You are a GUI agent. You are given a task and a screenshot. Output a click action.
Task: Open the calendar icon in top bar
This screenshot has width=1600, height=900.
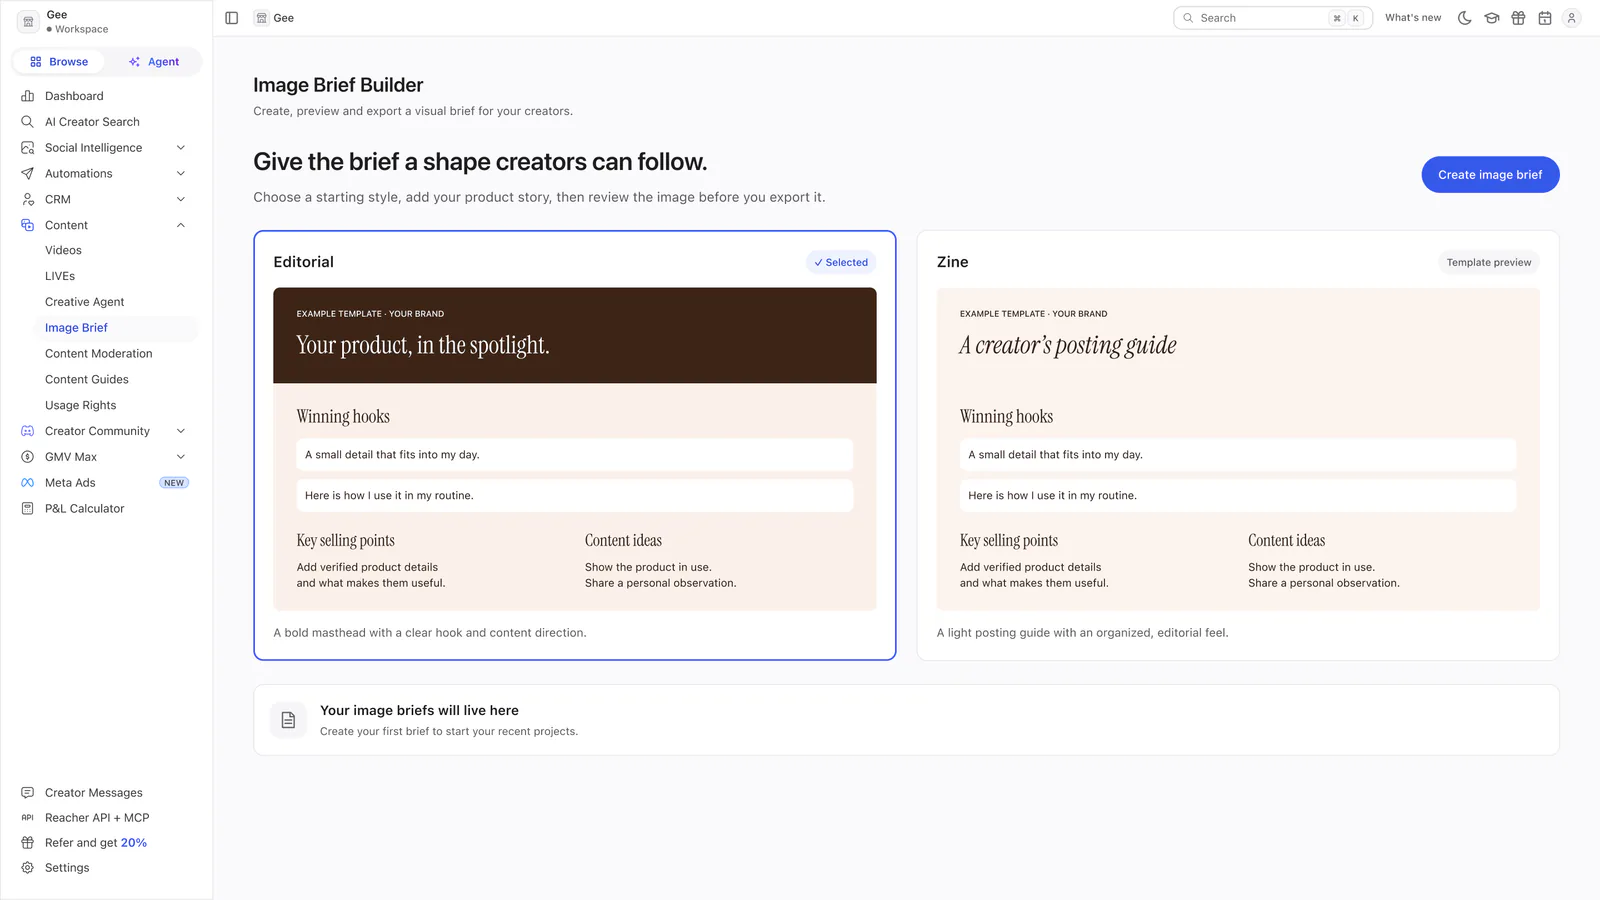tap(1545, 18)
